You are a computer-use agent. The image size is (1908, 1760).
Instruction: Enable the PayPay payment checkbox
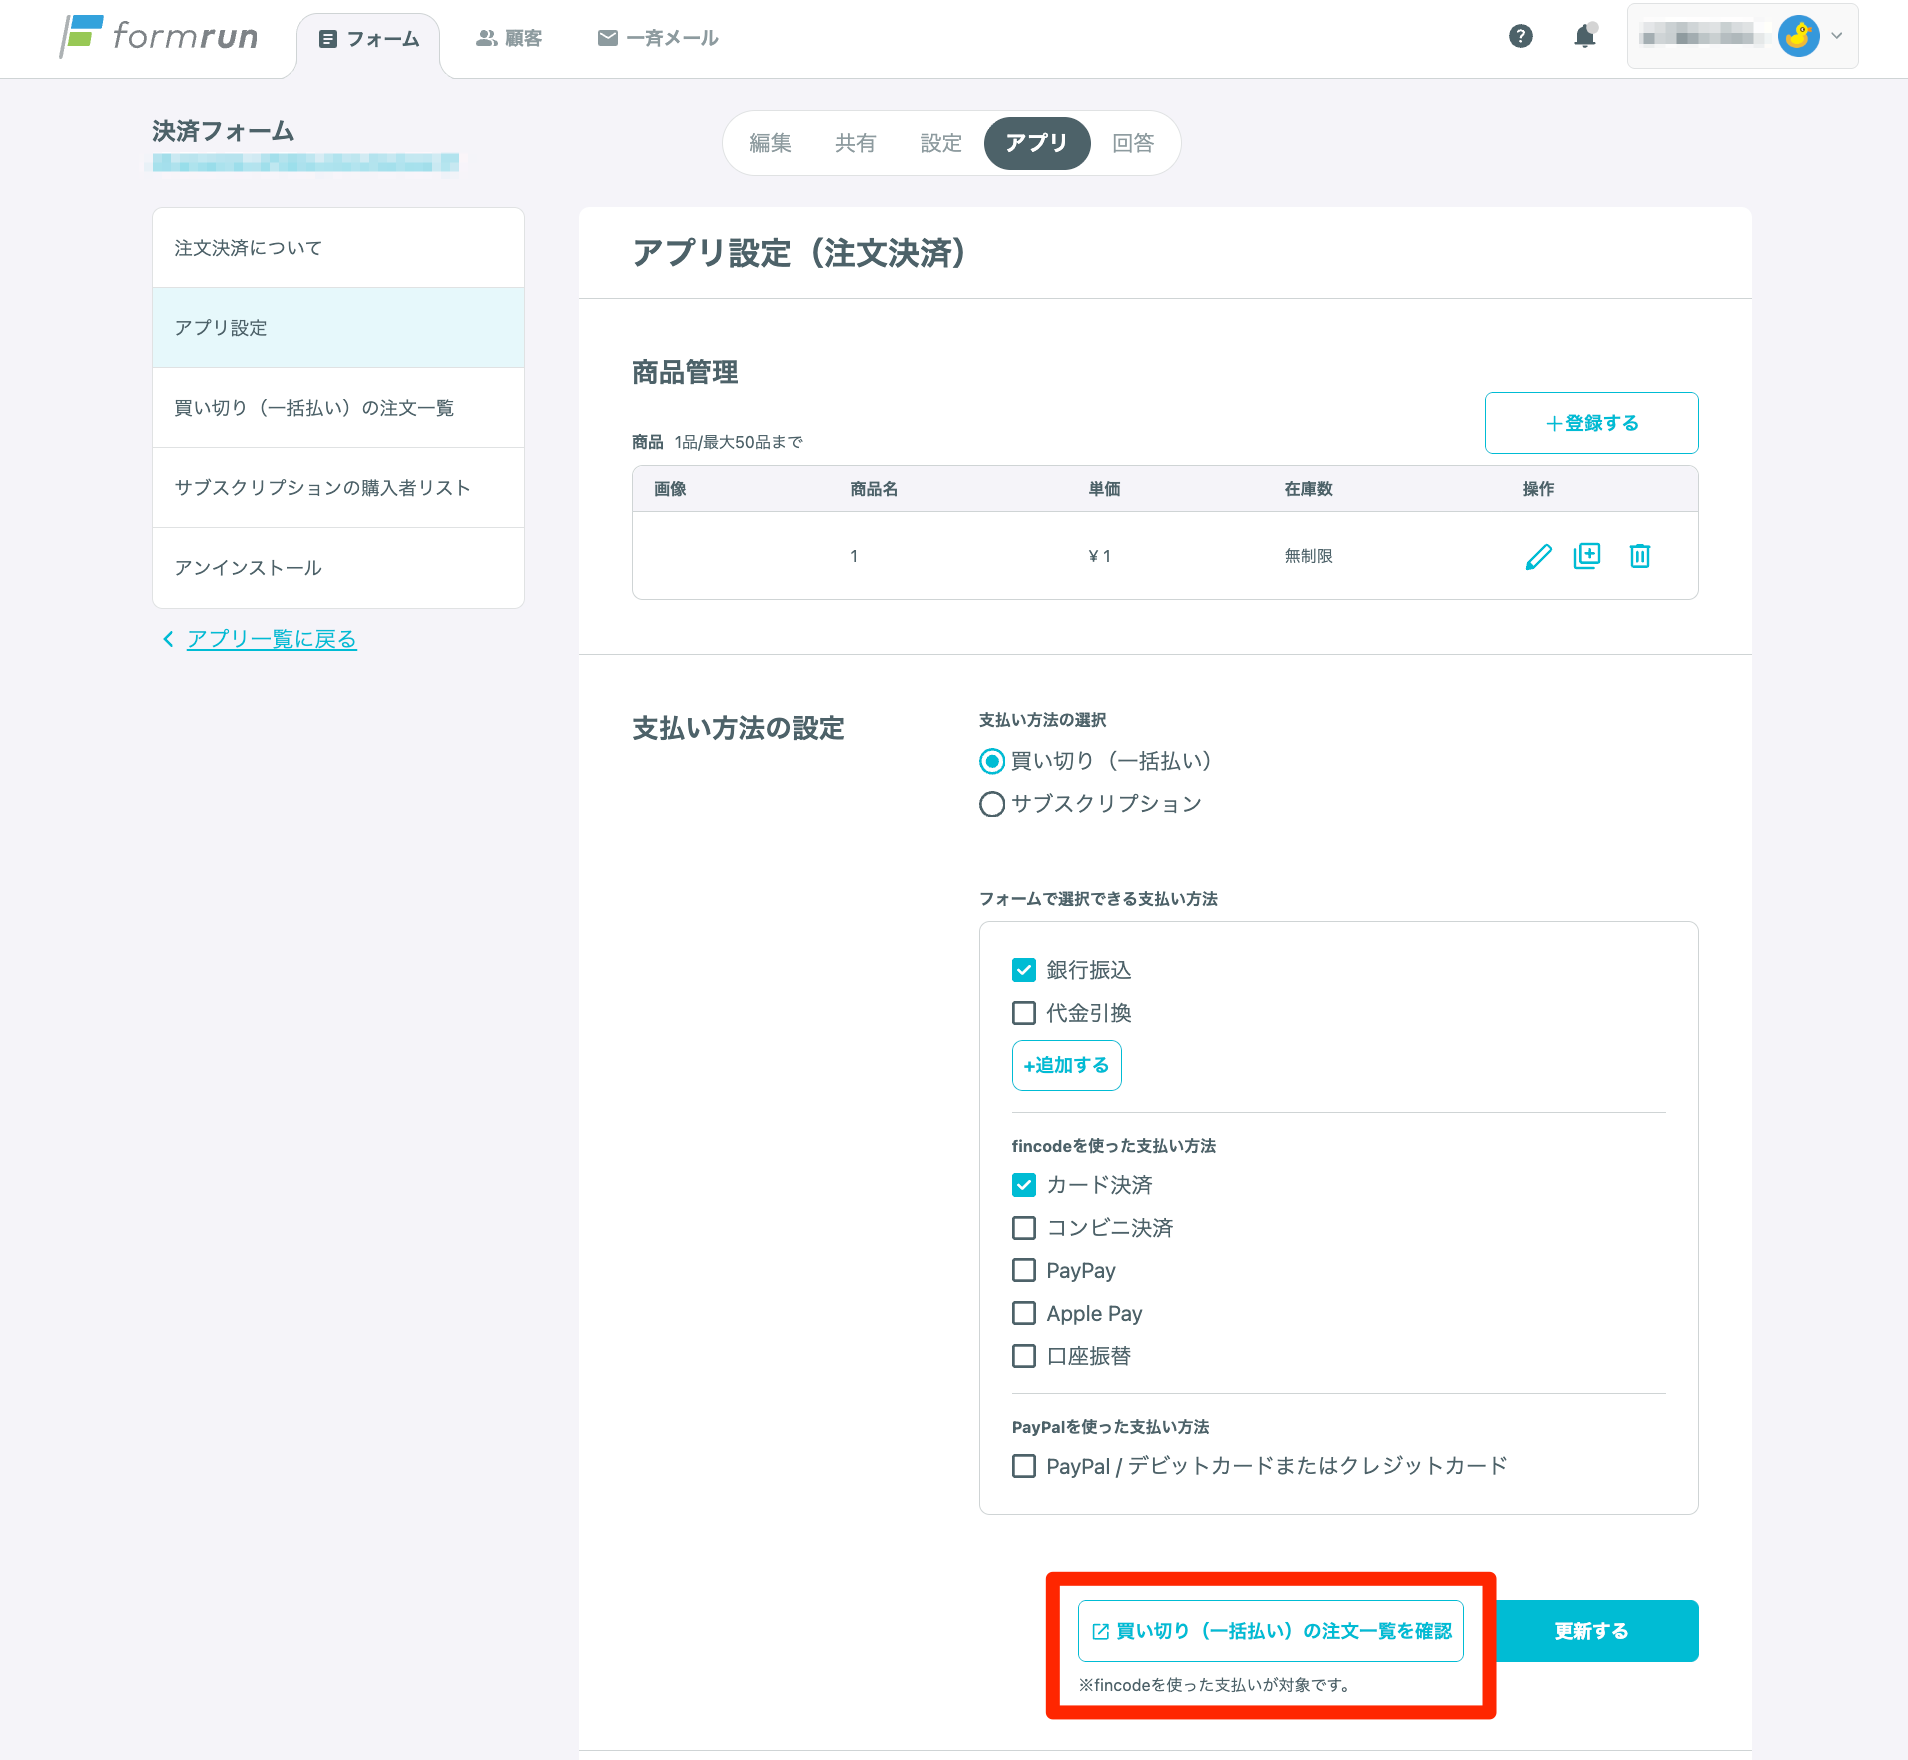coord(1024,1270)
